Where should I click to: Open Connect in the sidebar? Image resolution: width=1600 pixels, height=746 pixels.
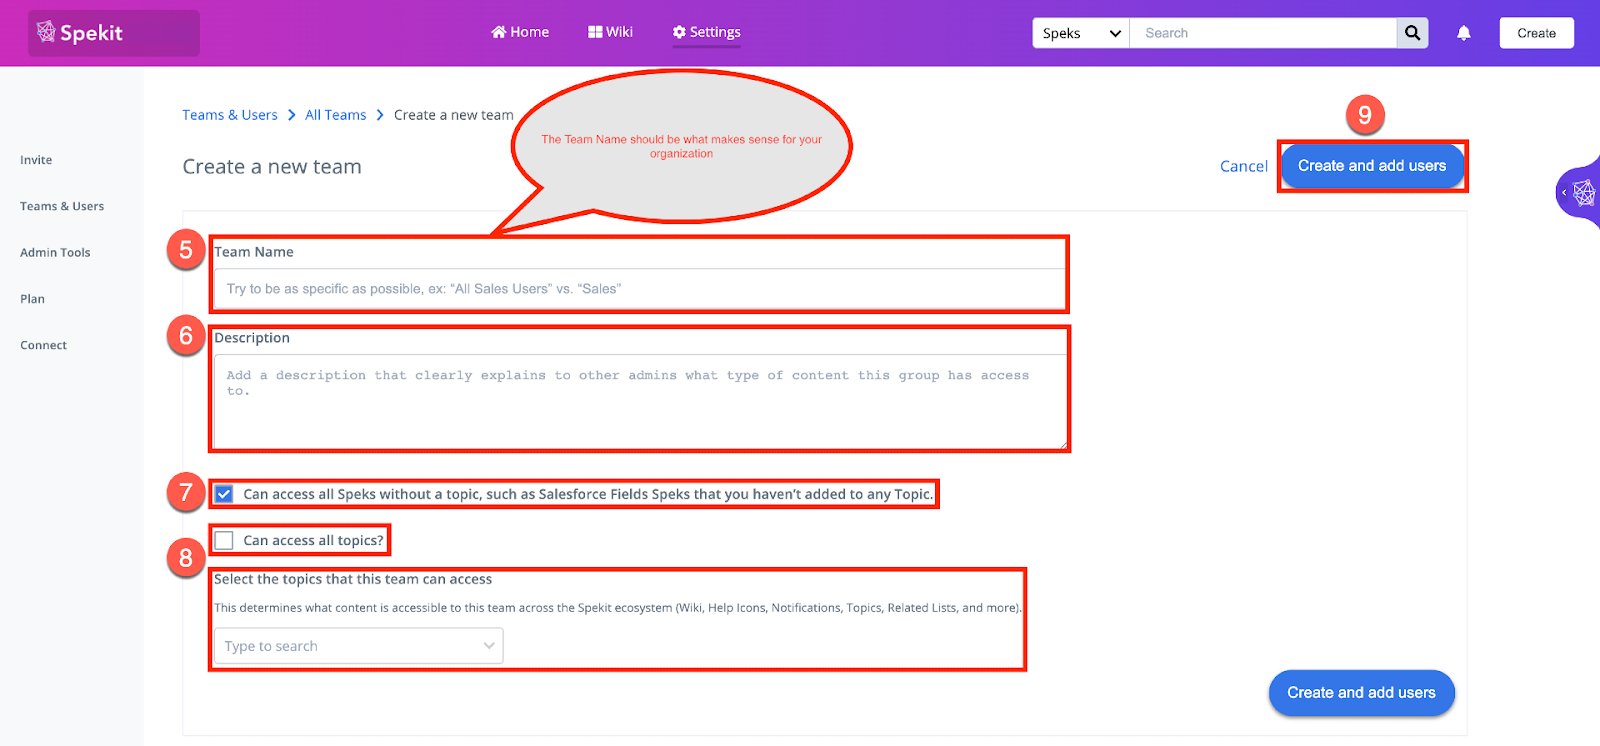click(43, 345)
